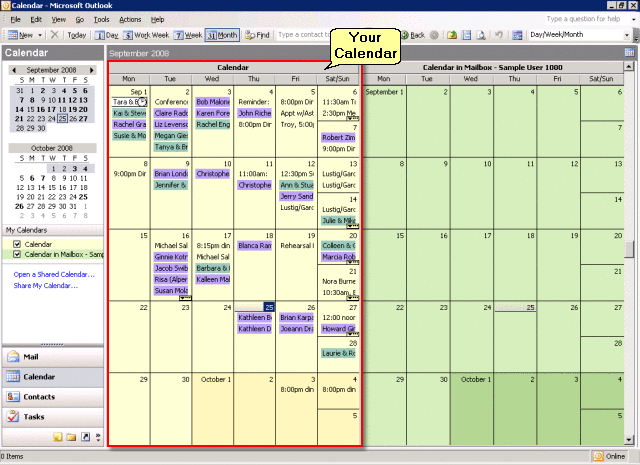Go to previous month in date navigator
Screen dimensions: 640x465
(14, 70)
